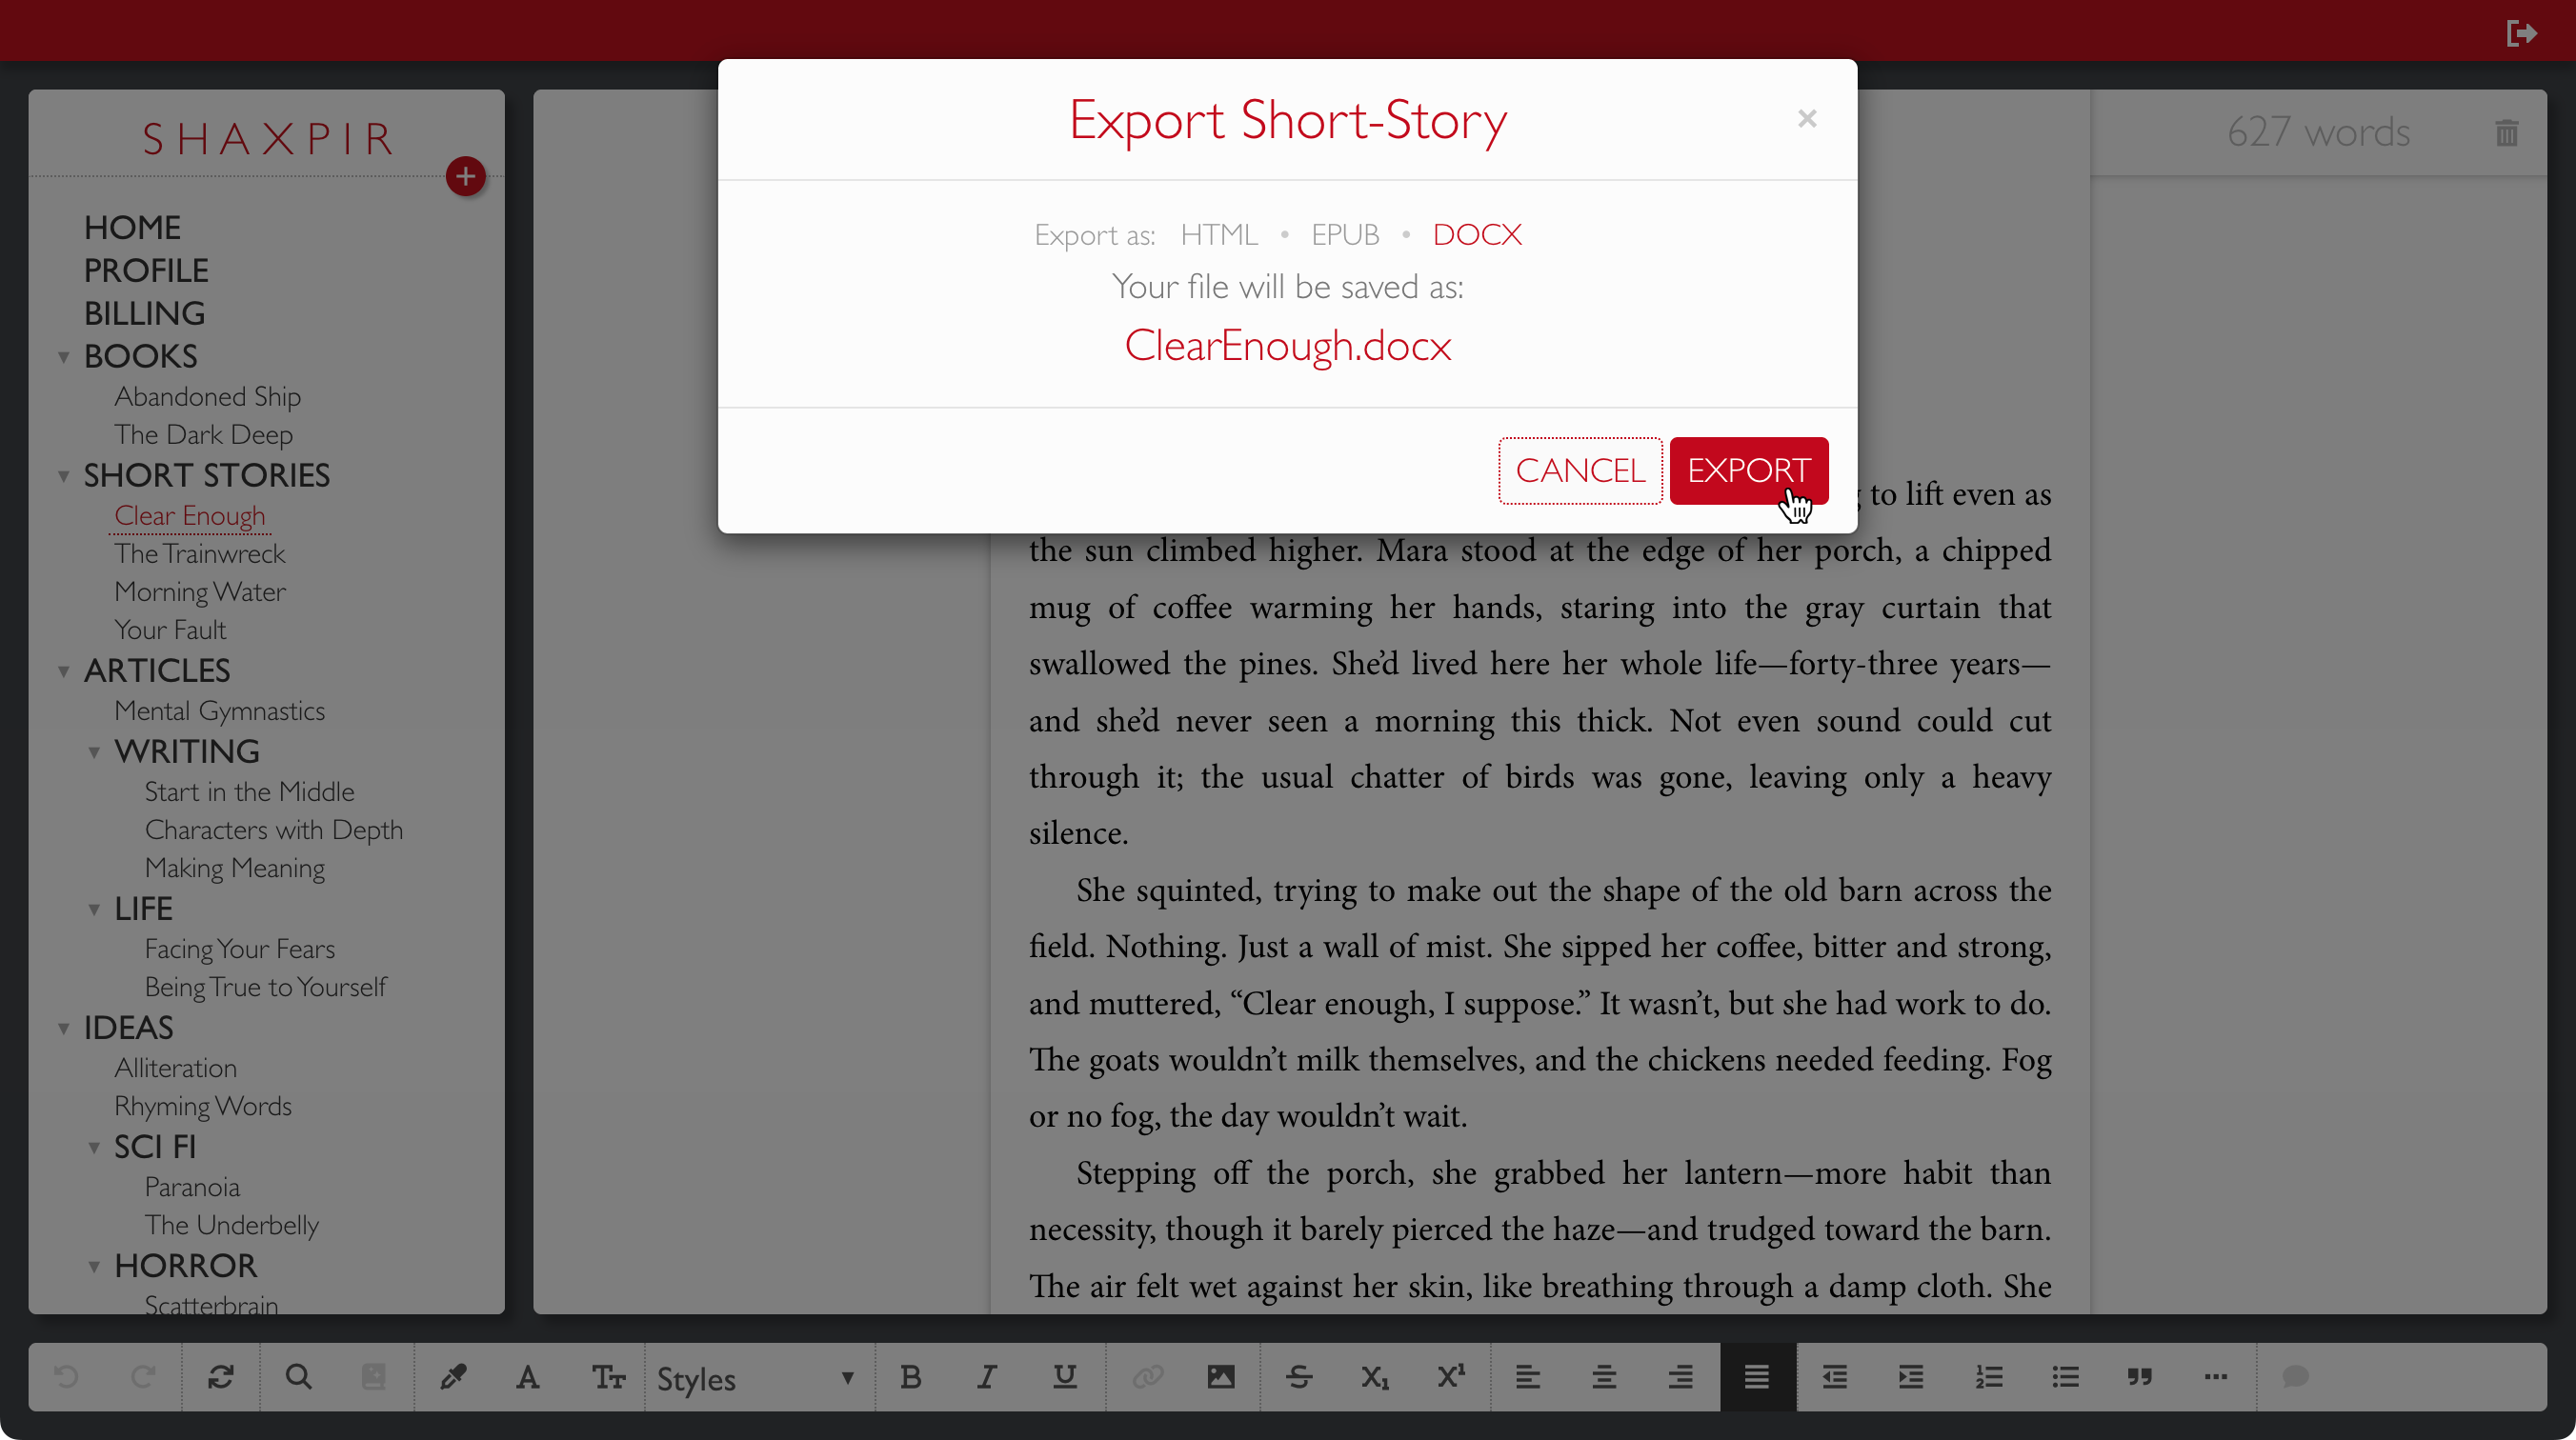
Task: Select HTML export format
Action: pyautogui.click(x=1218, y=234)
